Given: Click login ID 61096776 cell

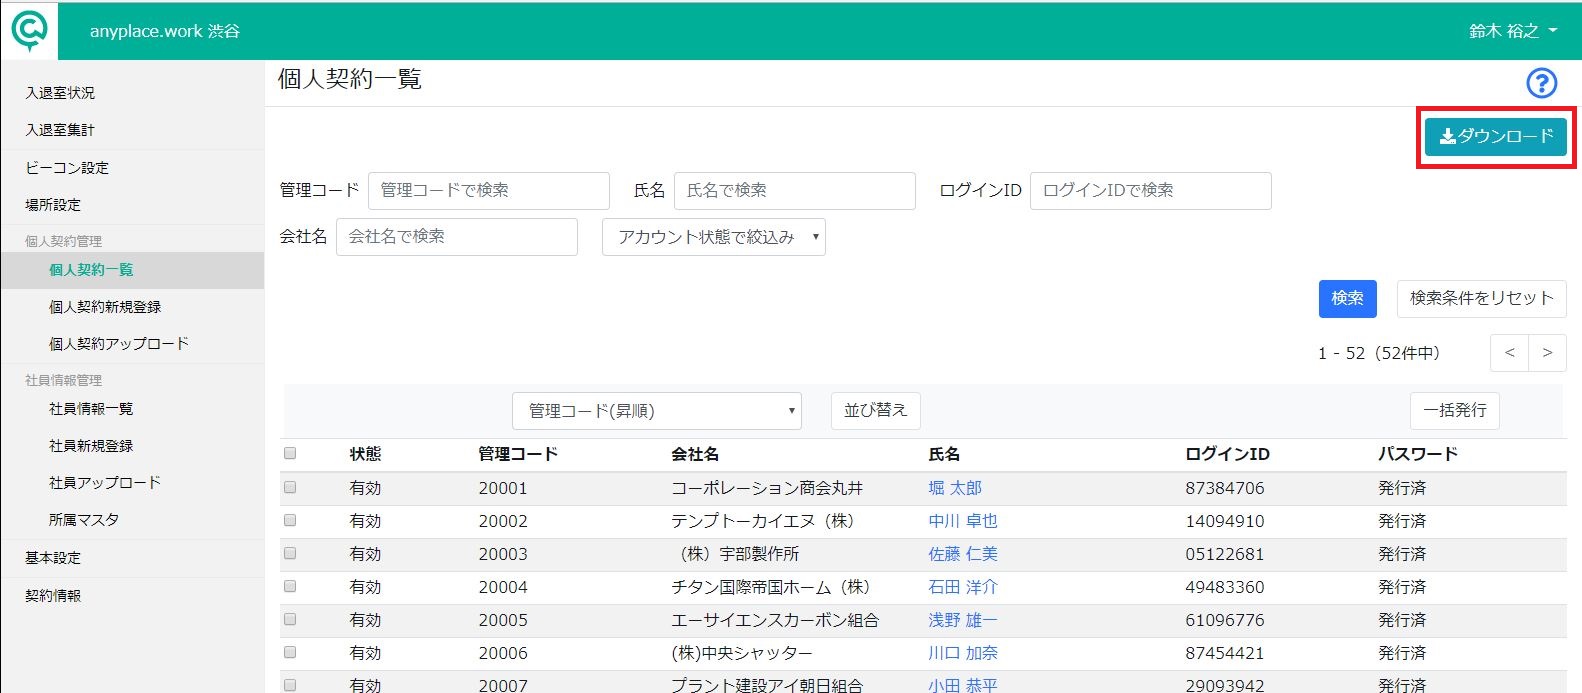Looking at the screenshot, I should [1225, 620].
